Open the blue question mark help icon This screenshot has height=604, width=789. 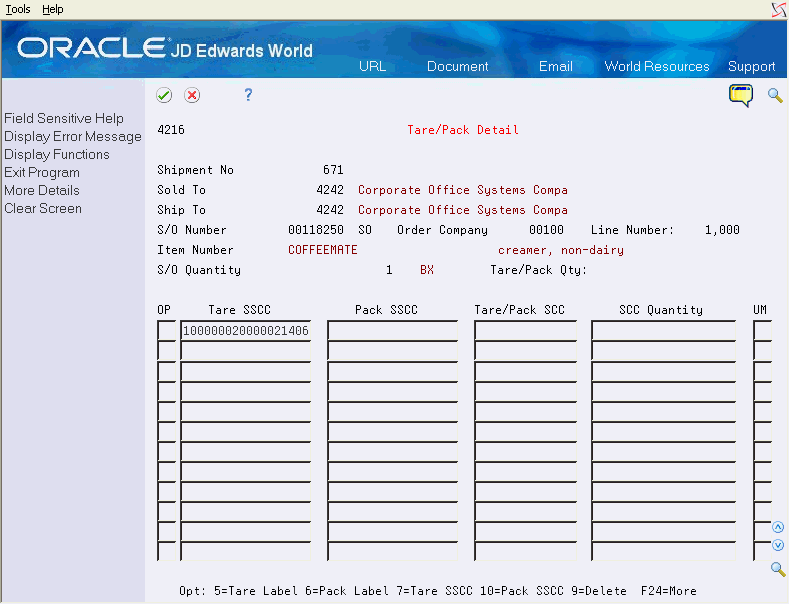point(248,95)
